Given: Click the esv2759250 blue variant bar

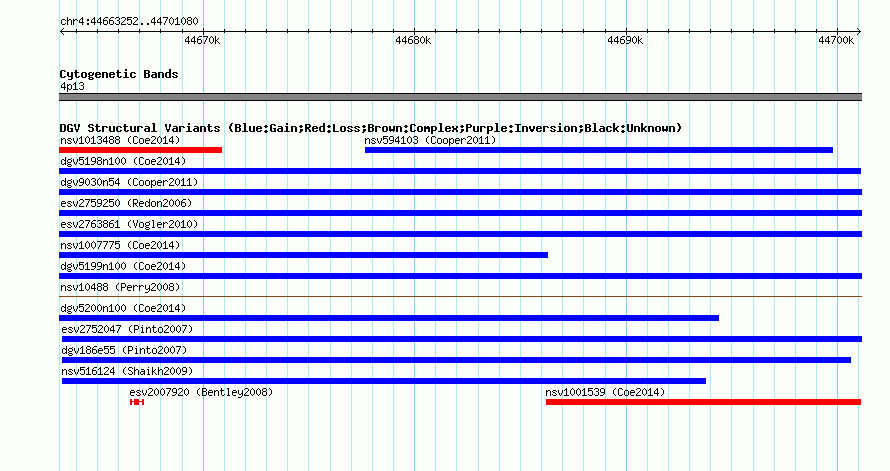Looking at the screenshot, I should pos(460,213).
